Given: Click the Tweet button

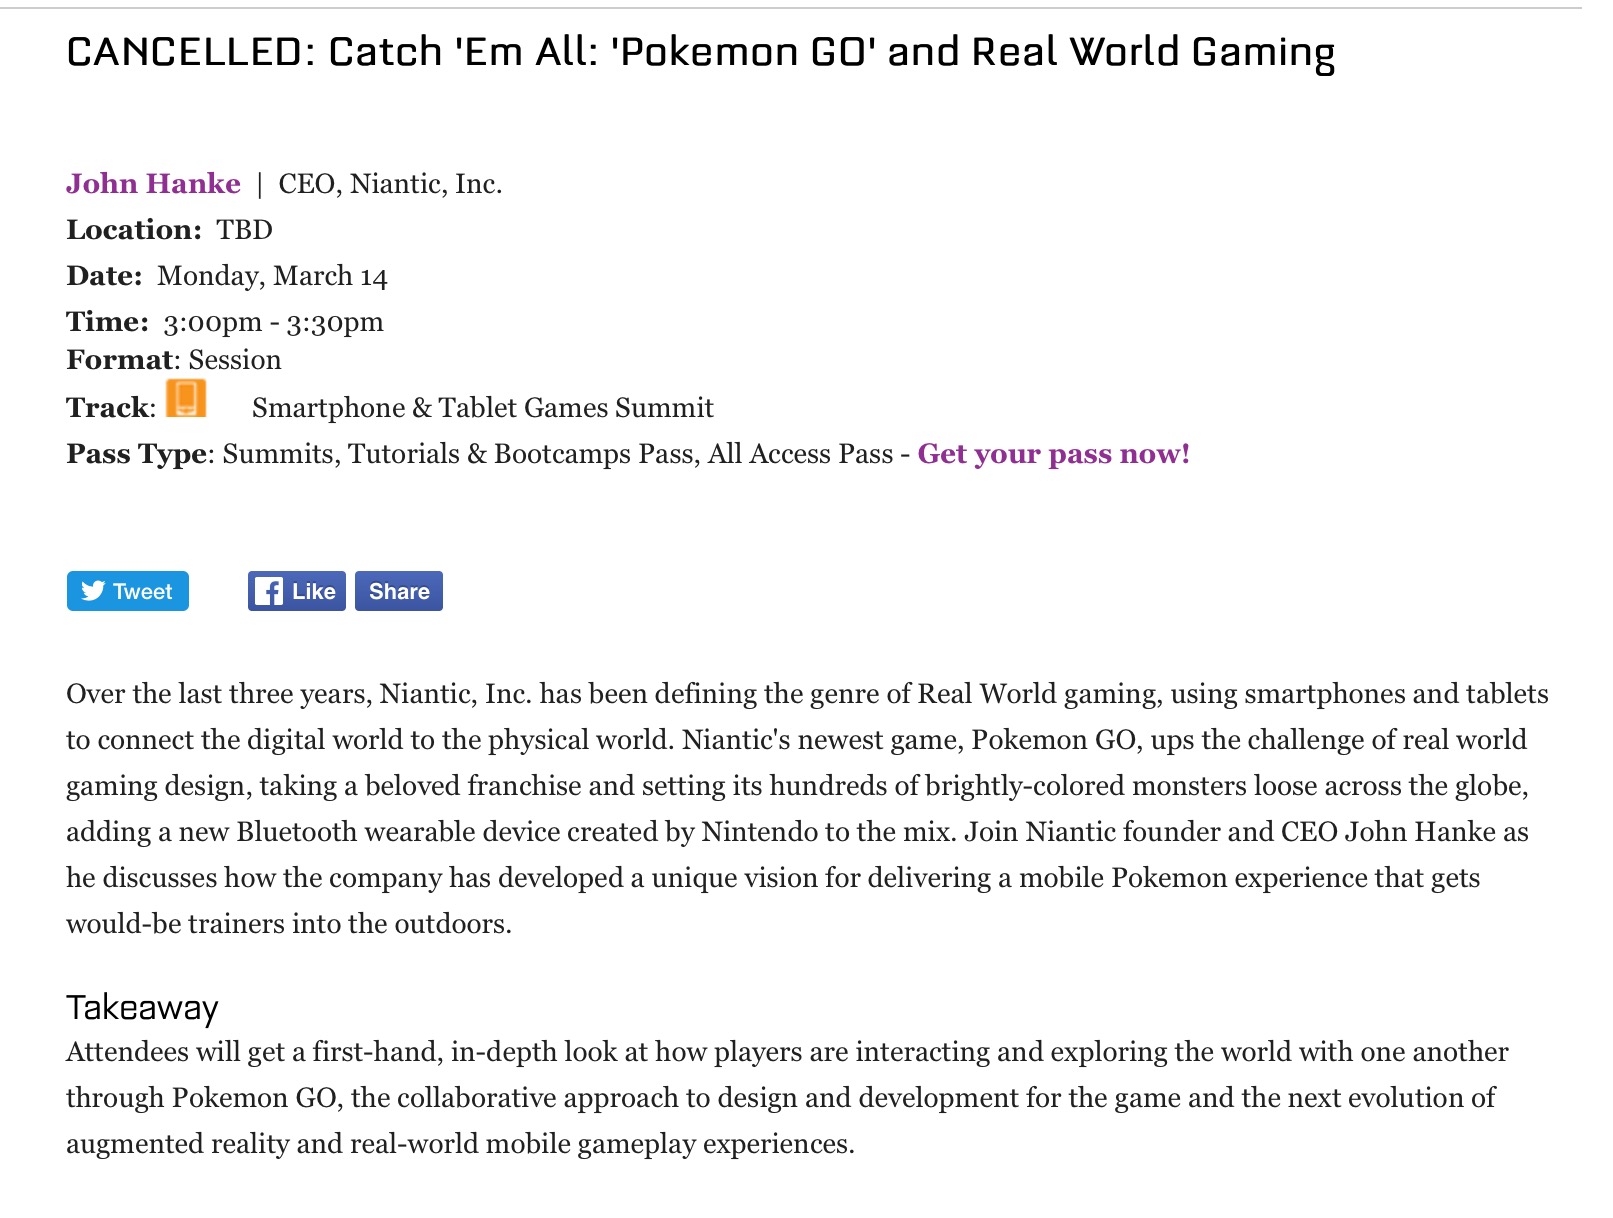Looking at the screenshot, I should (x=128, y=591).
